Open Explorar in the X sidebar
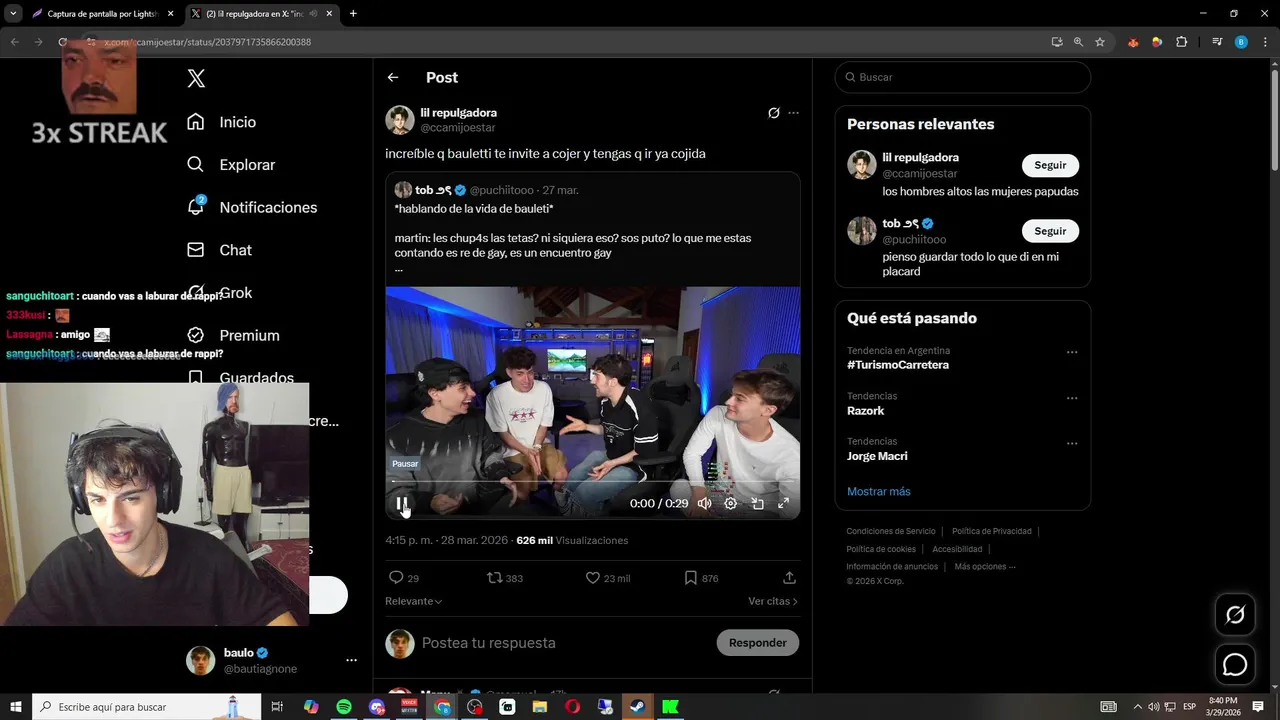The width and height of the screenshot is (1280, 720). pyautogui.click(x=231, y=165)
